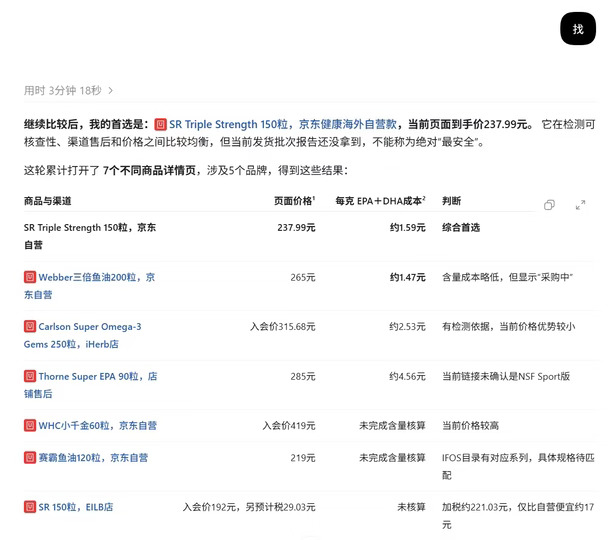Click the 265元 price cell
Image resolution: width=608 pixels, height=540 pixels.
pyautogui.click(x=303, y=277)
